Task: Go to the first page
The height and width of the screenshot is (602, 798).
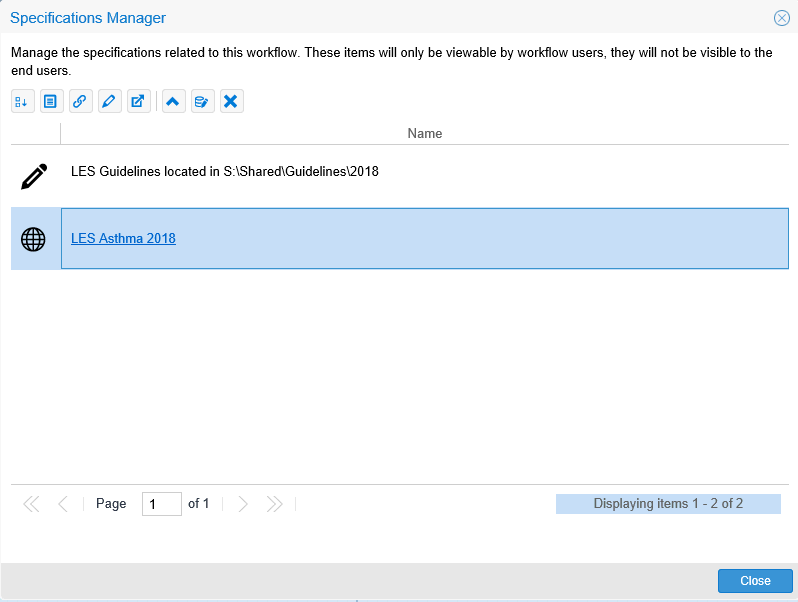Action: [x=31, y=504]
